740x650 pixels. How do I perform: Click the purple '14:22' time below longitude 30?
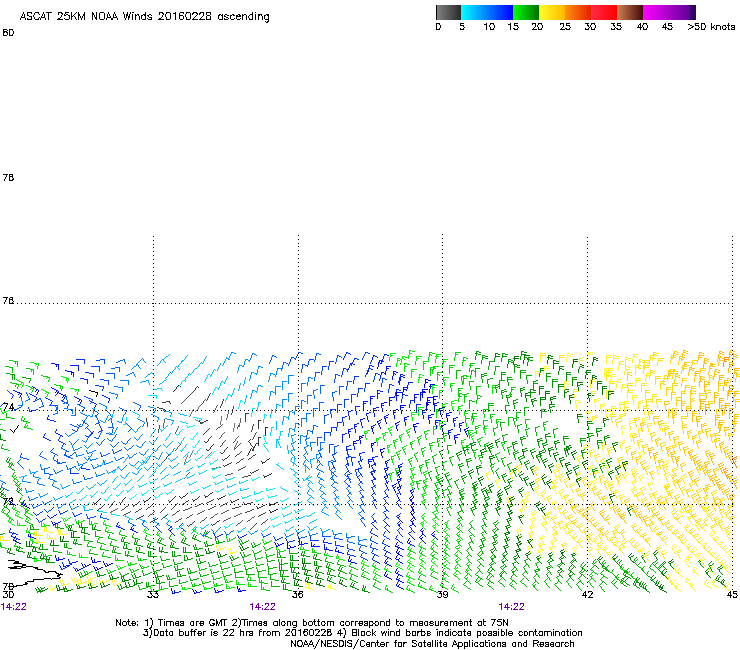[x=14, y=607]
